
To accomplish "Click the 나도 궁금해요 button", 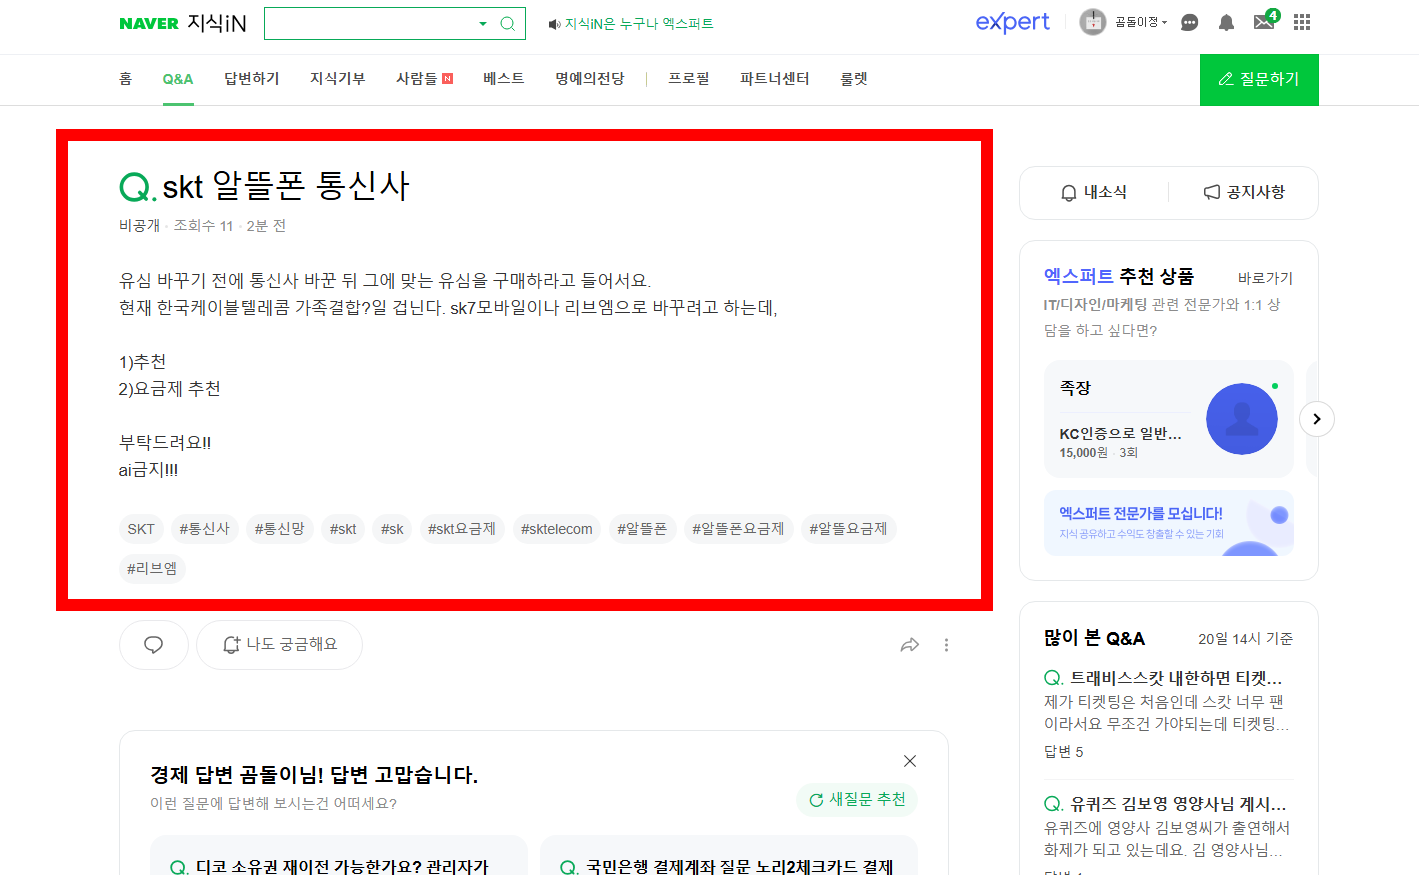I will pos(279,645).
